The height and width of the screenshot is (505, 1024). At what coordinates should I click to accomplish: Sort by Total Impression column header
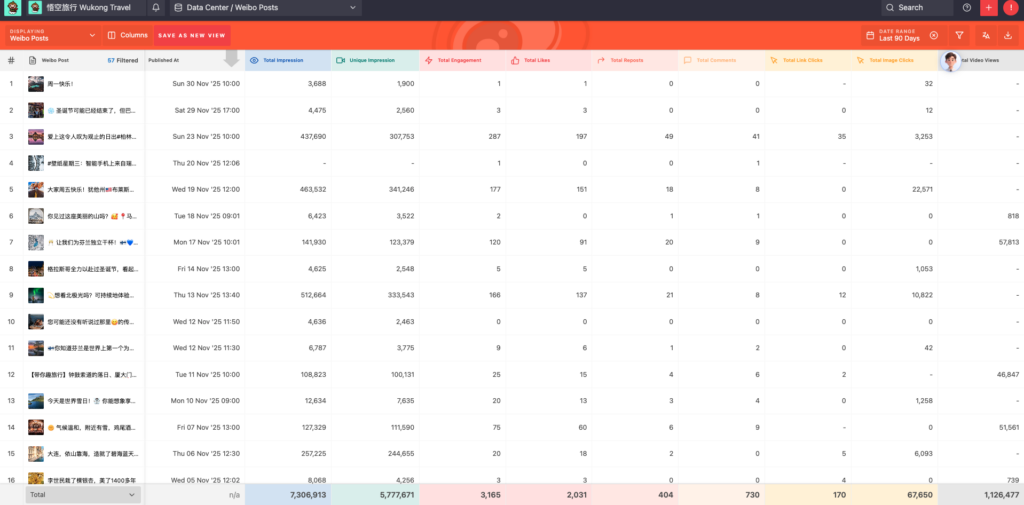coord(285,60)
